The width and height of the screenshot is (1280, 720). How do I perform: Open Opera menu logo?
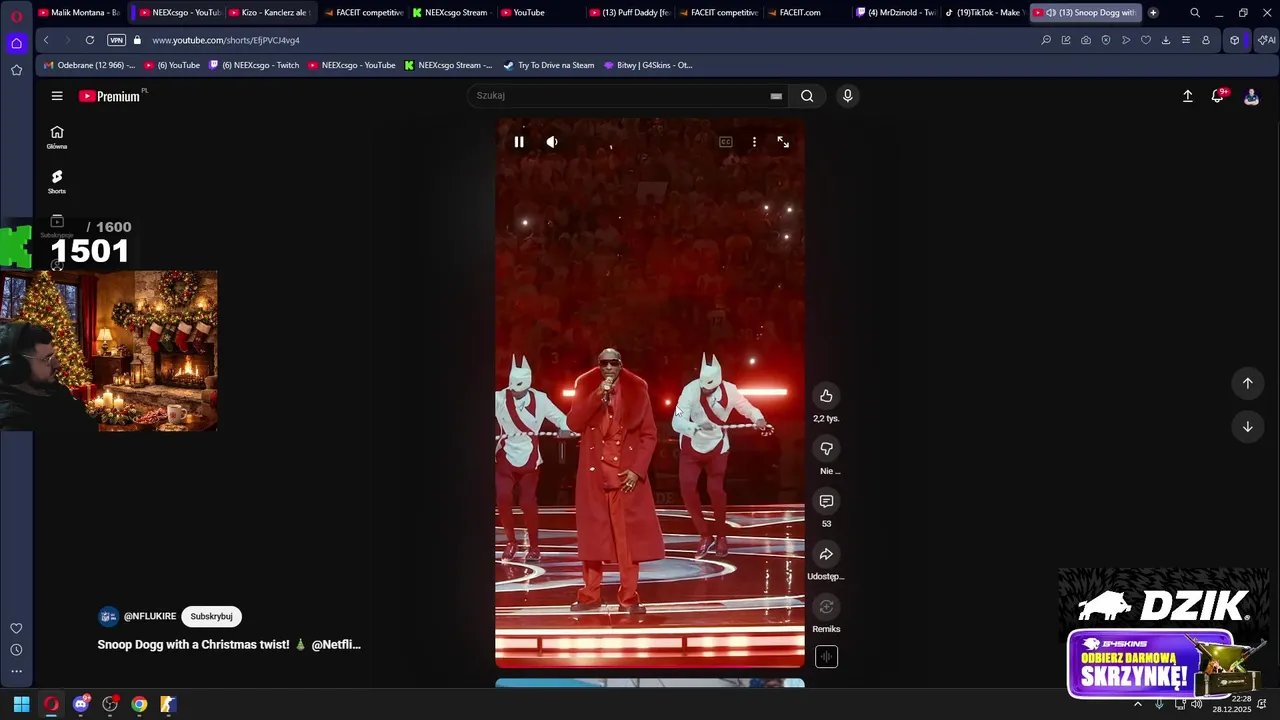16,15
